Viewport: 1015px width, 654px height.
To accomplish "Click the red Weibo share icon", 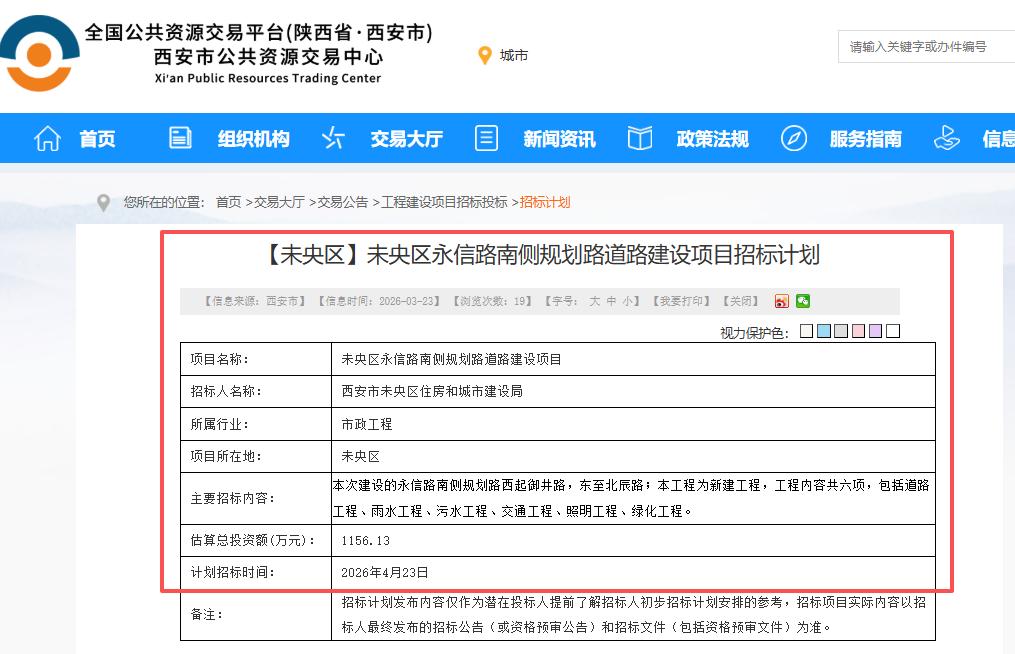I will point(782,301).
